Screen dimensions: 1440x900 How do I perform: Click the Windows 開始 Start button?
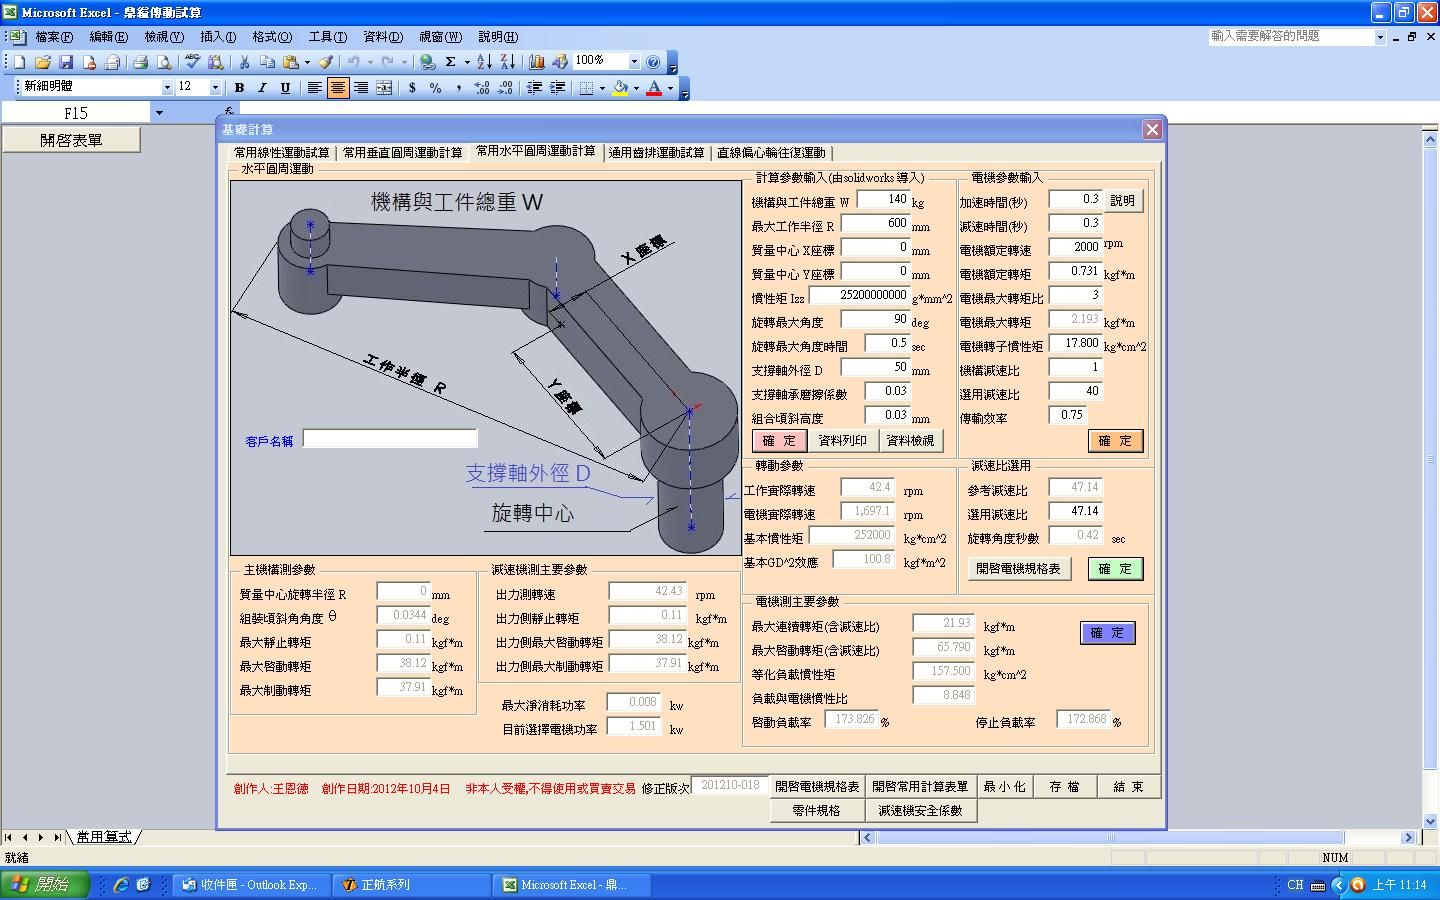click(x=45, y=884)
